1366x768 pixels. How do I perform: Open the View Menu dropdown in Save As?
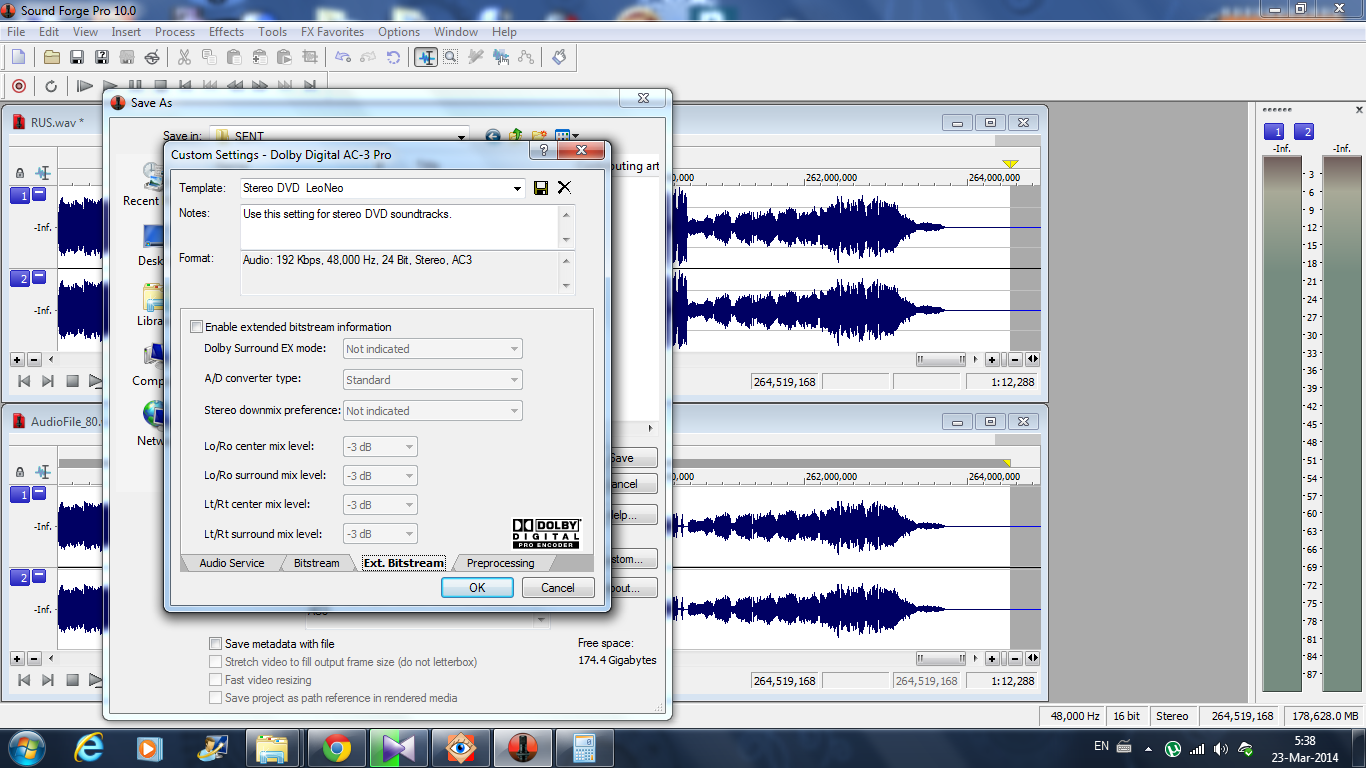coord(567,136)
